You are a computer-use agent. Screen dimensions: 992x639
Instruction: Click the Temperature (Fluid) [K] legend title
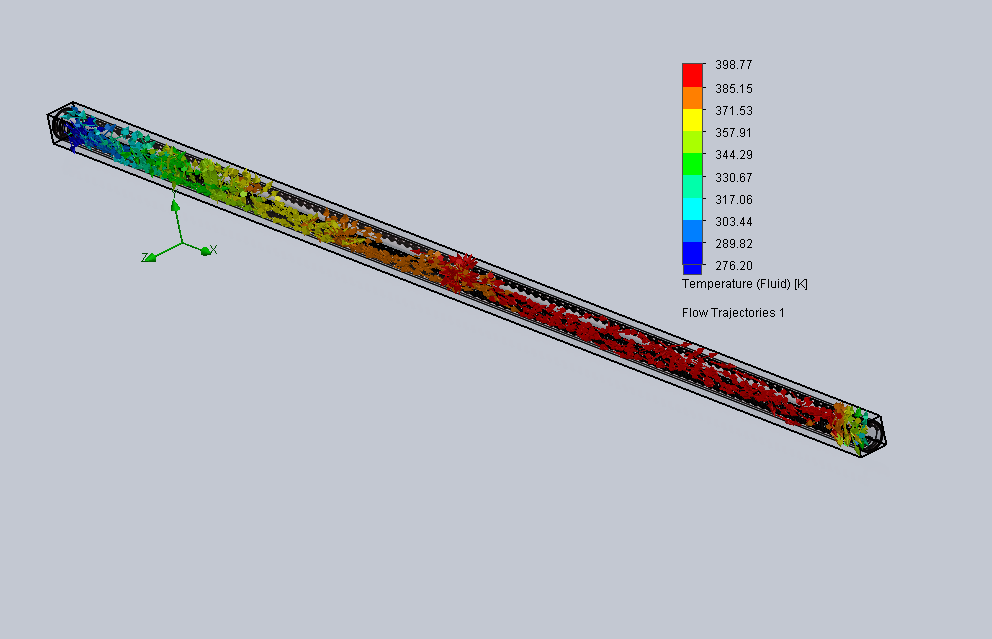pyautogui.click(x=745, y=284)
